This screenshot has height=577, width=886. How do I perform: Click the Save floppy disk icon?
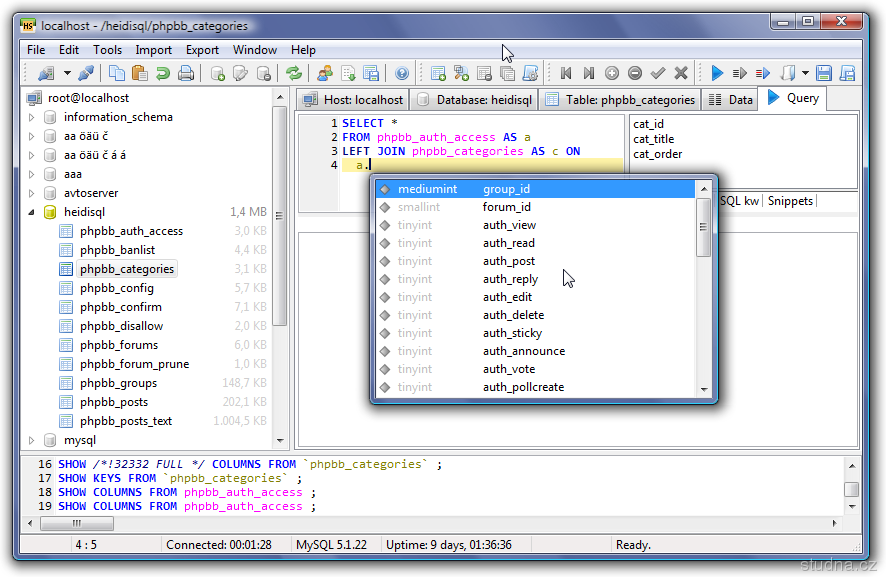tap(824, 73)
